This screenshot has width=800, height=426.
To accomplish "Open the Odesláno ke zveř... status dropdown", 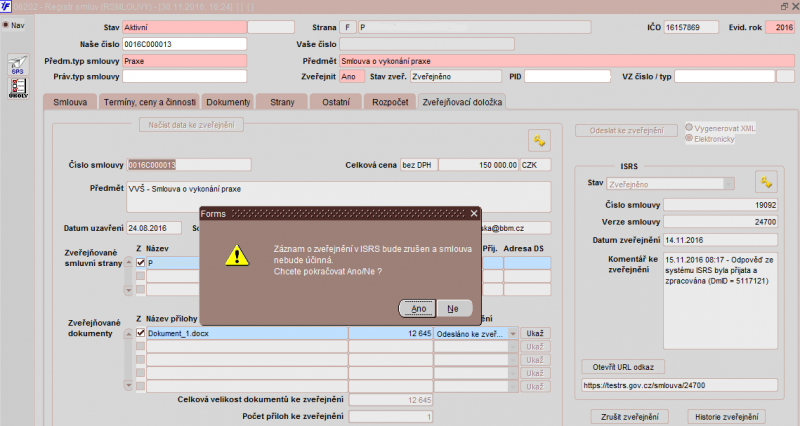I will (513, 334).
